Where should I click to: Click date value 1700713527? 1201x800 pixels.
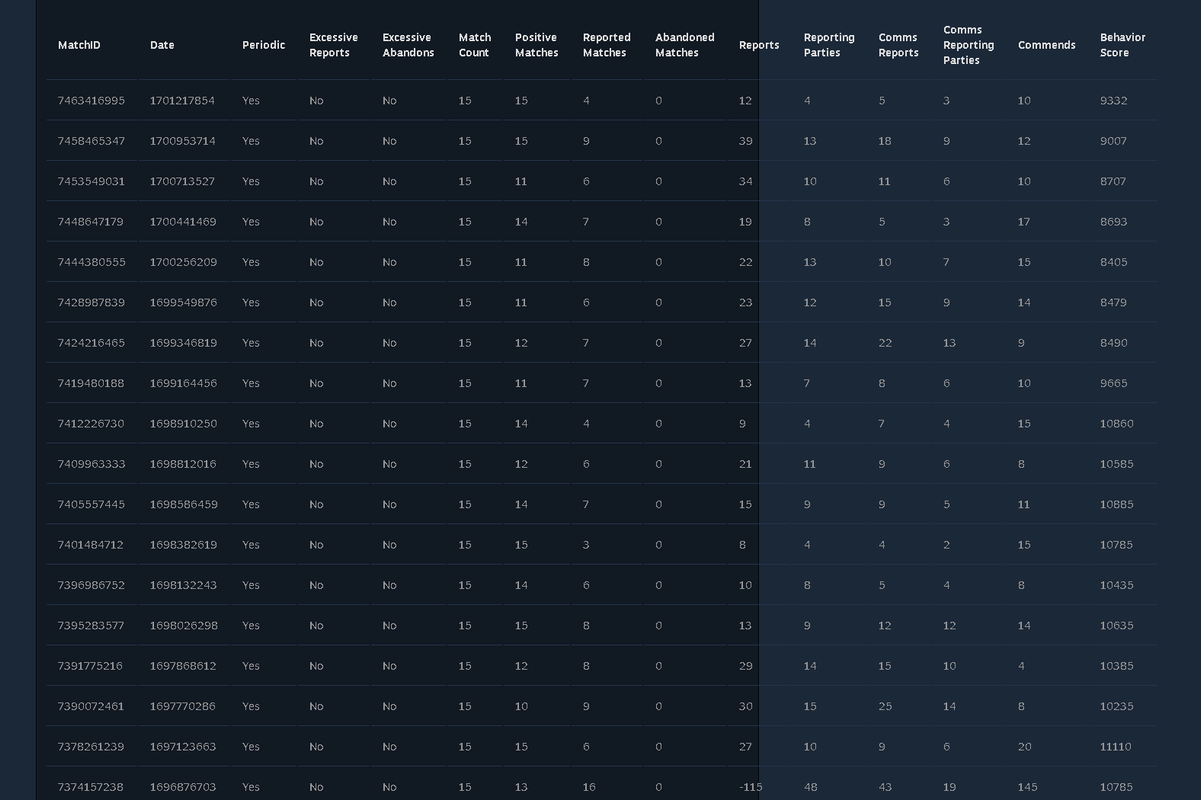(183, 182)
